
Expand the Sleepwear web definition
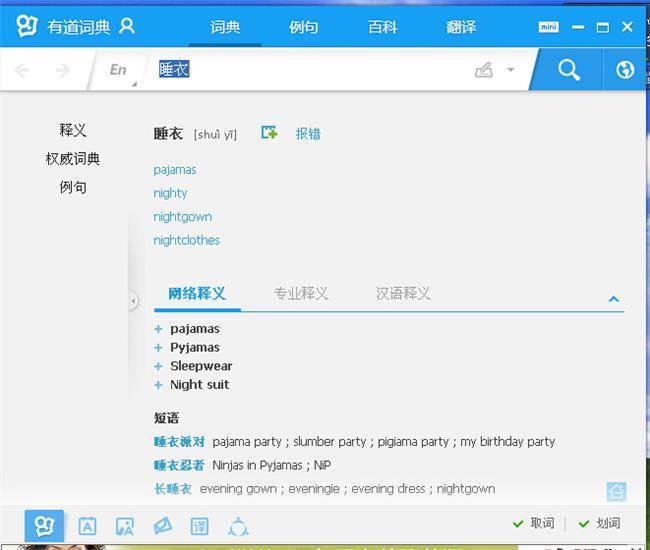(x=158, y=366)
